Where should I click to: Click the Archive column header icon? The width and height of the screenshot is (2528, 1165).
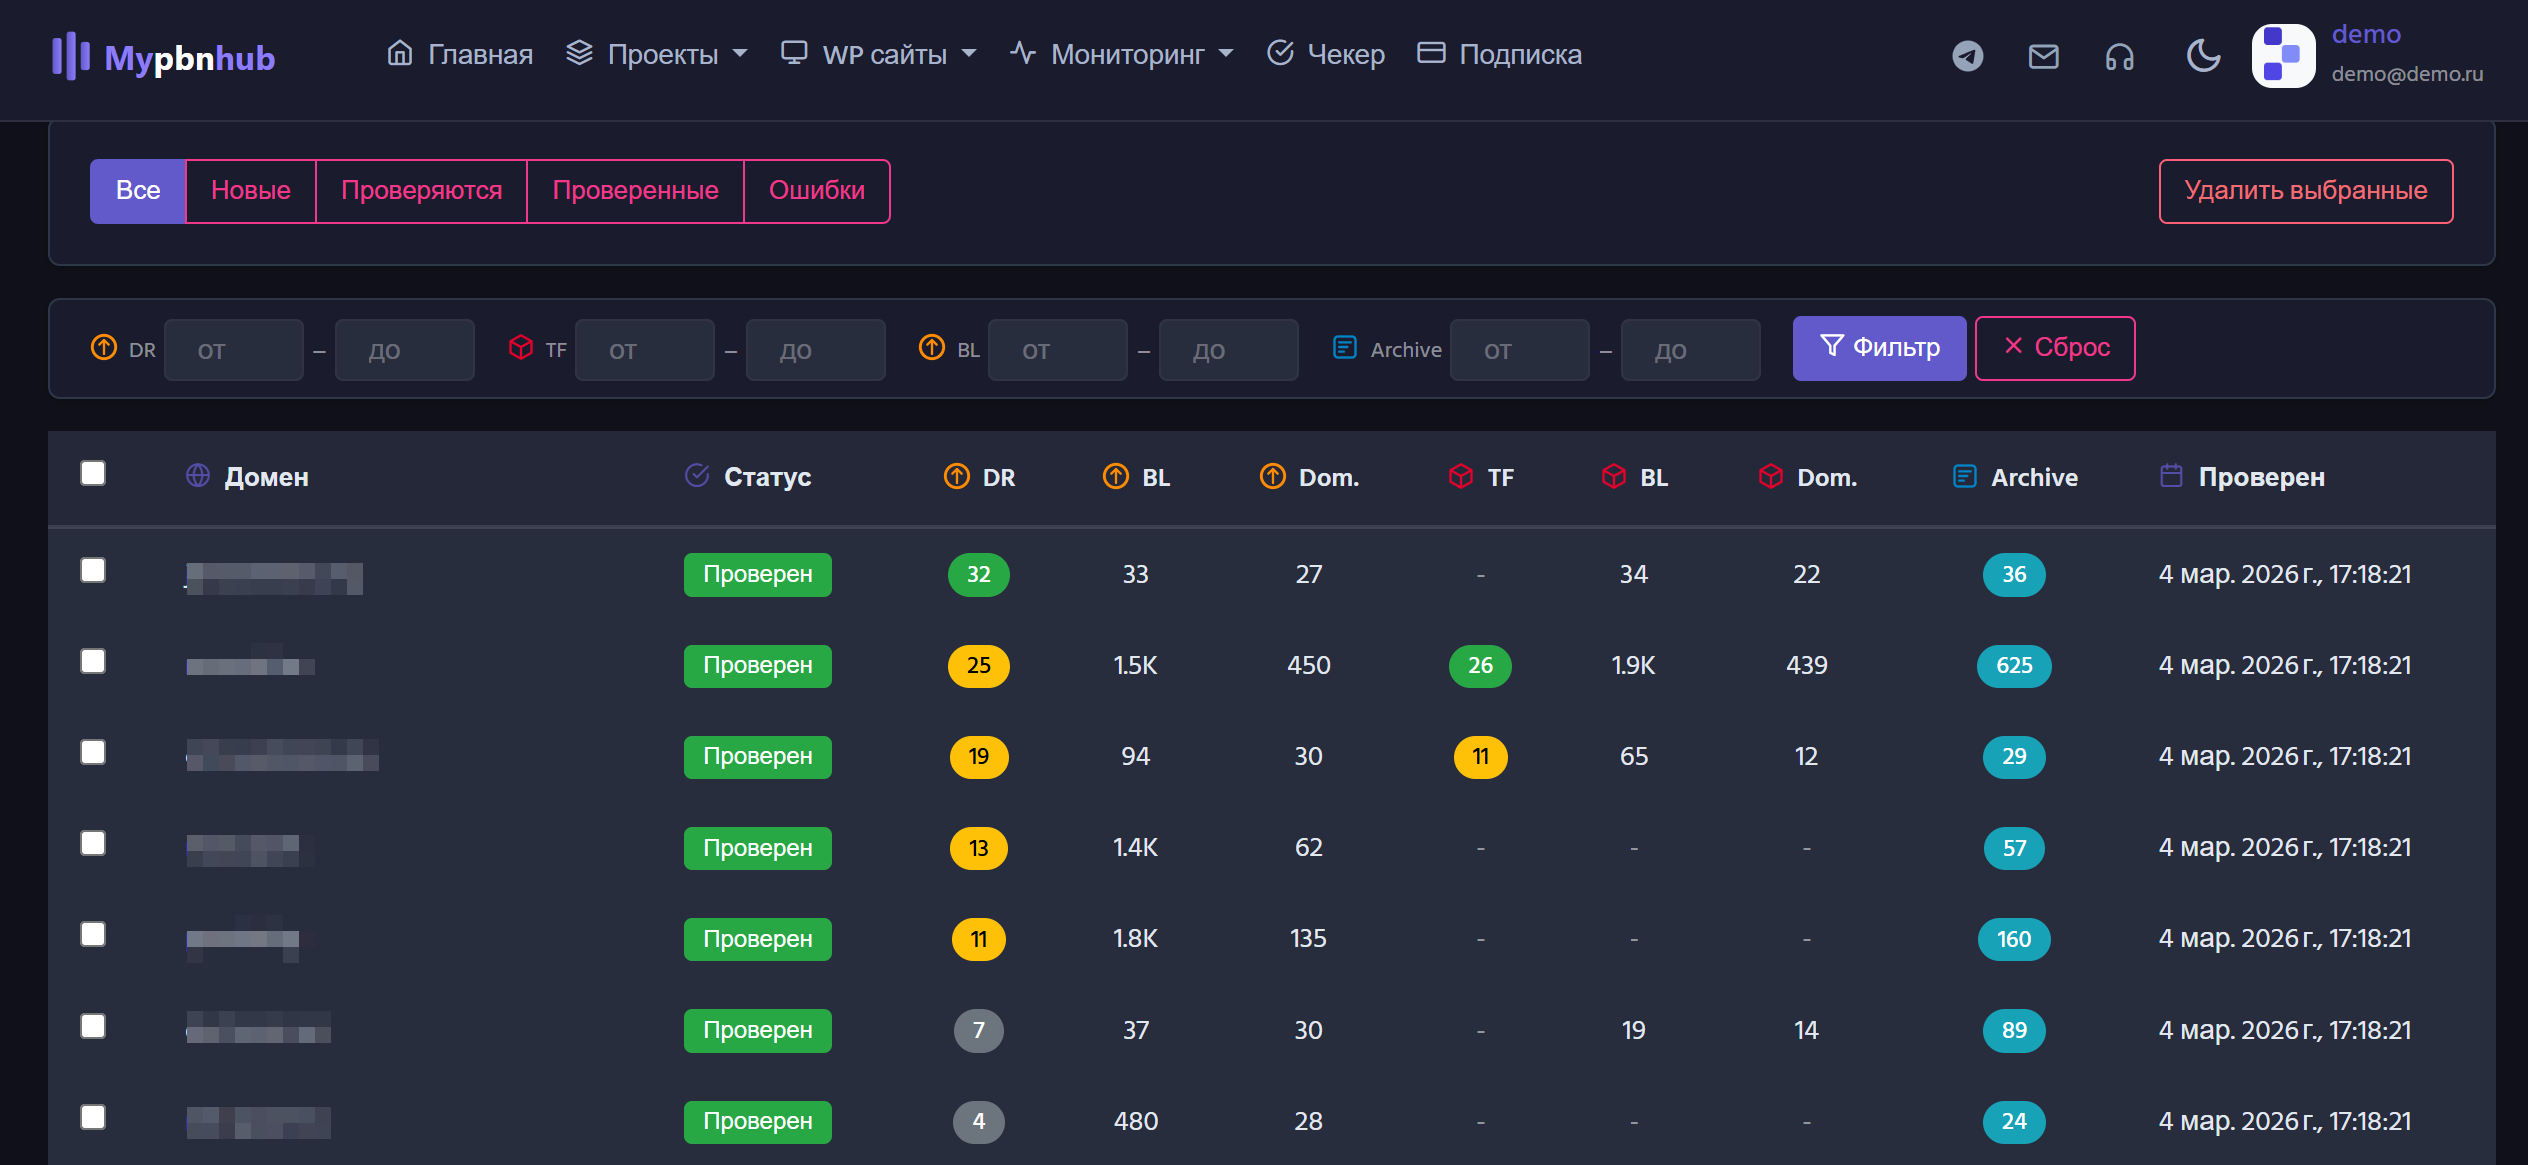(x=1964, y=477)
